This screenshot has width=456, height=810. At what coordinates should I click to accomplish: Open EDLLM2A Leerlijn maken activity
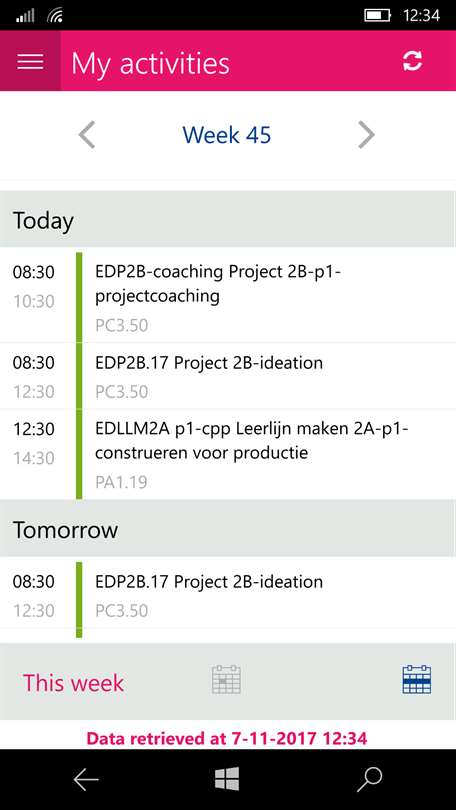coord(228,455)
